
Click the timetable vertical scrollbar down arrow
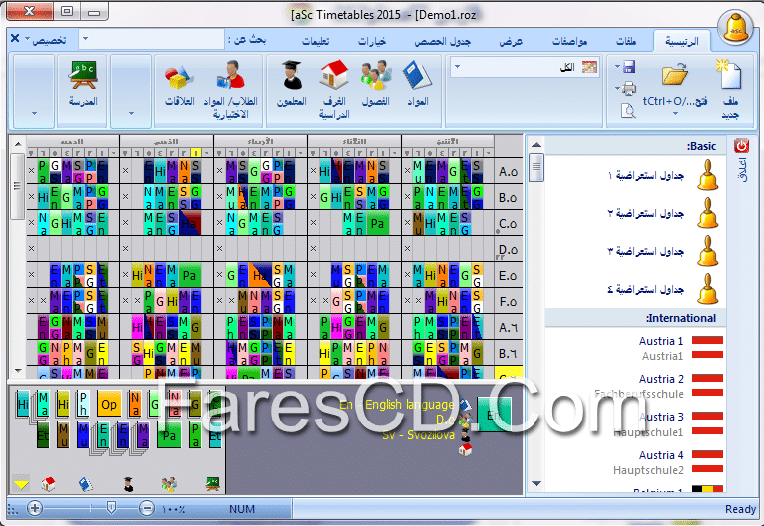click(18, 371)
